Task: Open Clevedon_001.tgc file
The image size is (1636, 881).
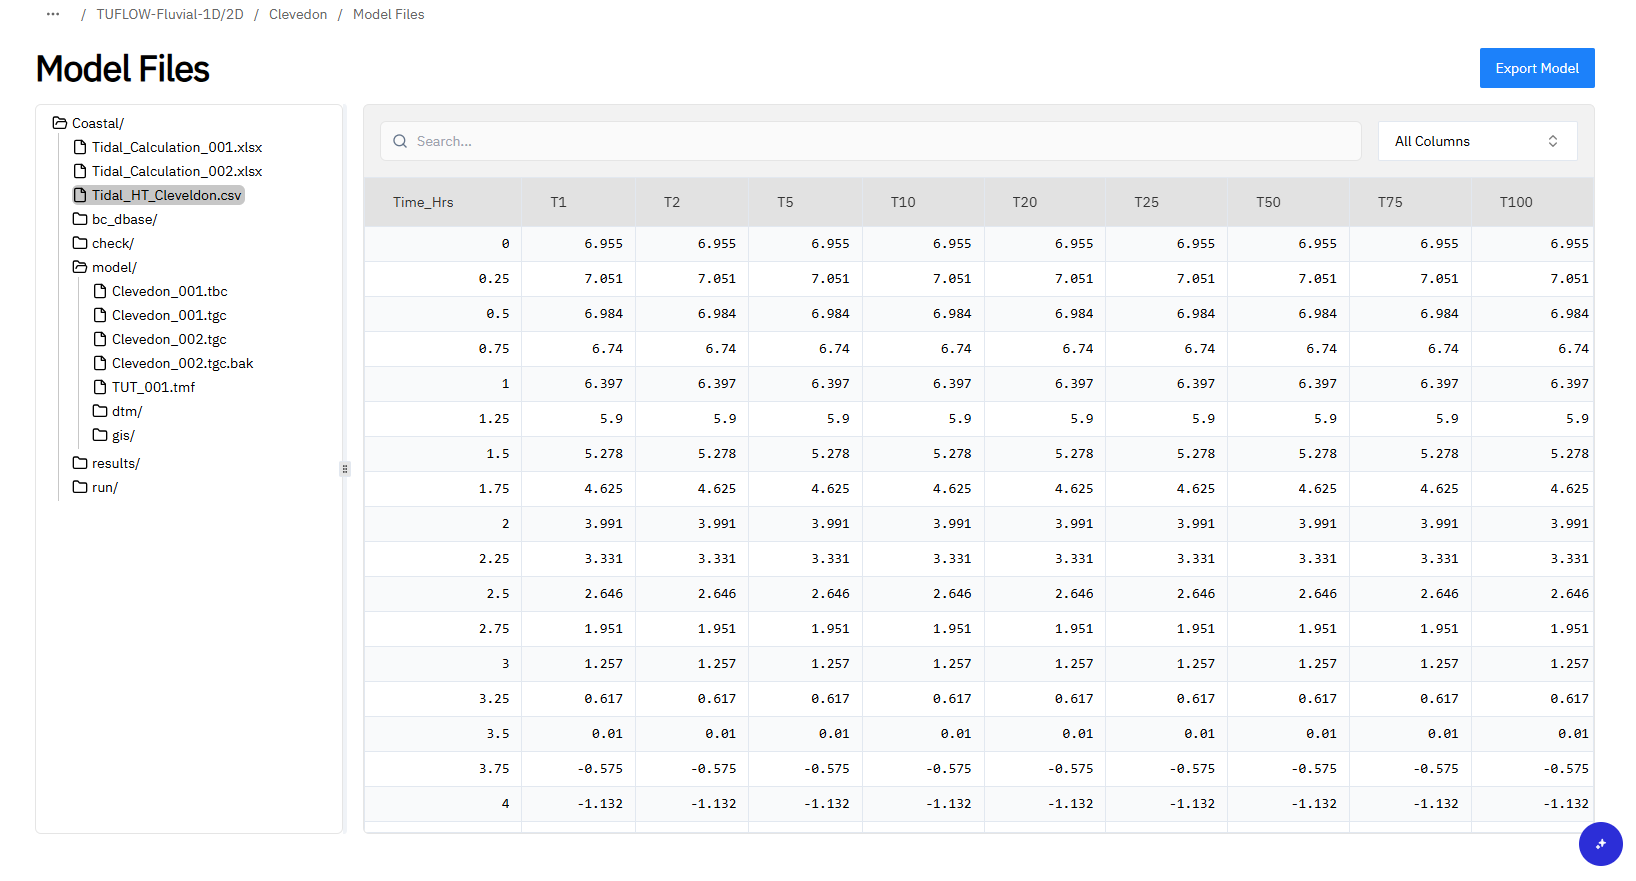Action: pos(160,315)
